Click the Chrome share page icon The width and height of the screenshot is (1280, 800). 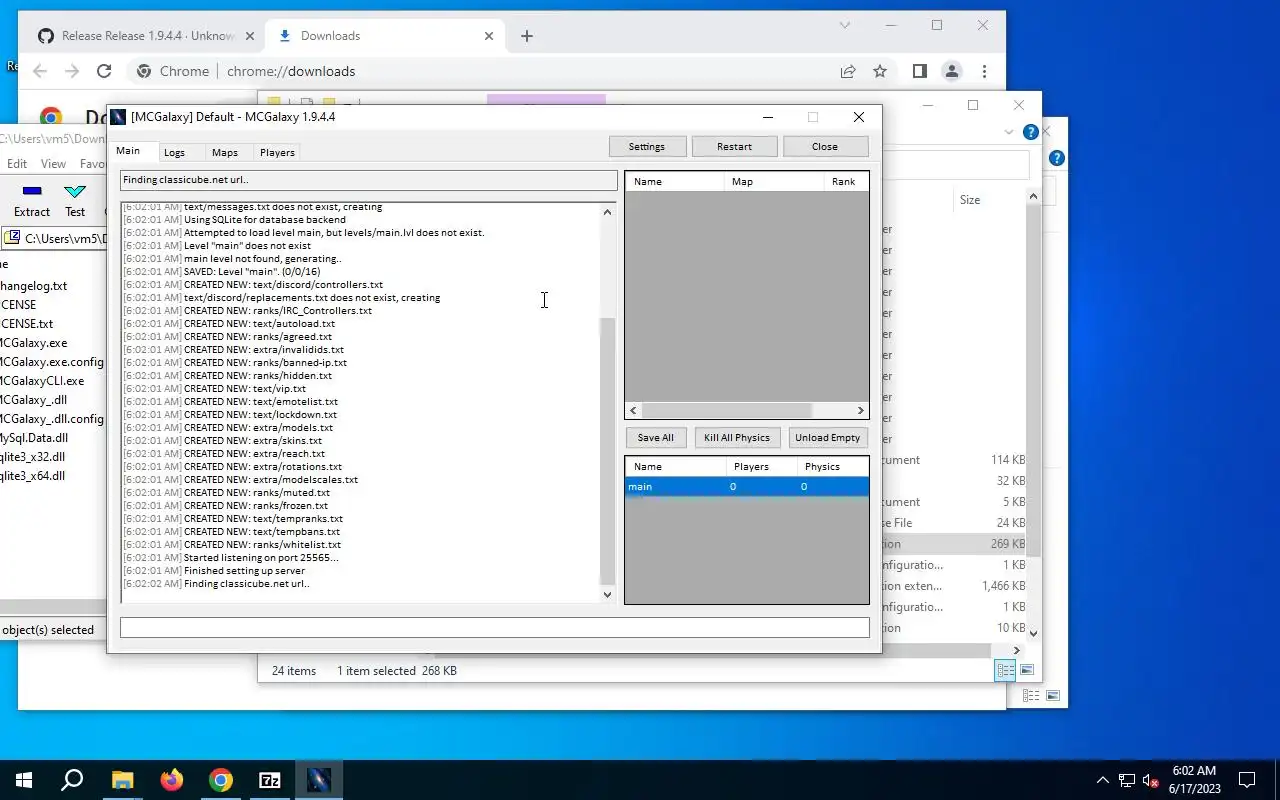point(848,71)
